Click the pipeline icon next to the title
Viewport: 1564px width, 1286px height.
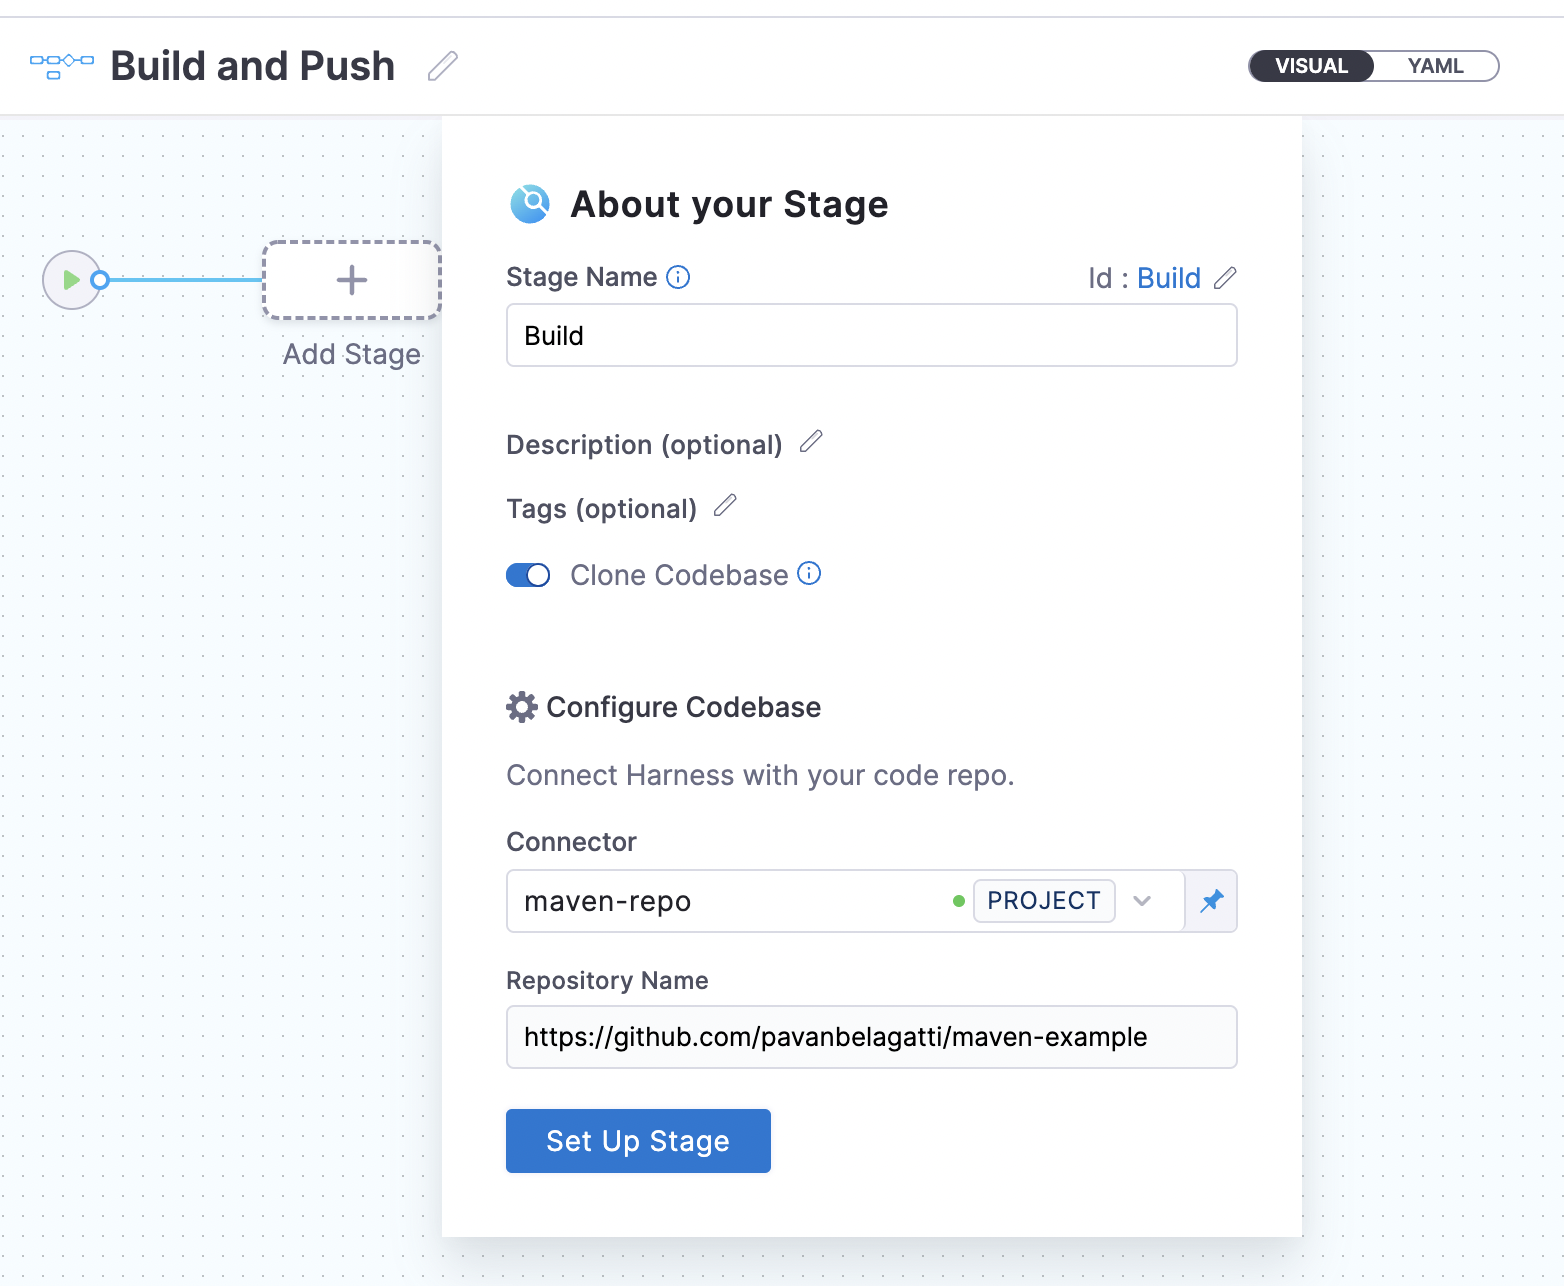click(62, 66)
